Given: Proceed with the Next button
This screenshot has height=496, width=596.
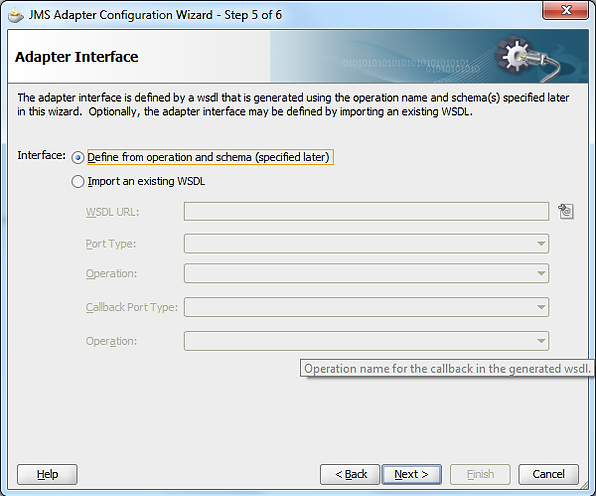Looking at the screenshot, I should click(412, 474).
